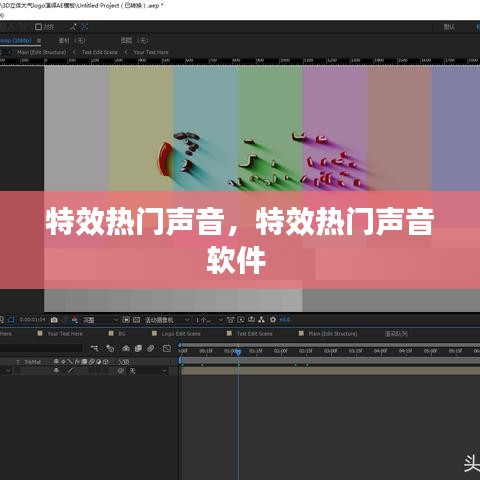The height and width of the screenshot is (480, 480).
Task: Click the timeline layer search field
Action: click(x=41, y=348)
